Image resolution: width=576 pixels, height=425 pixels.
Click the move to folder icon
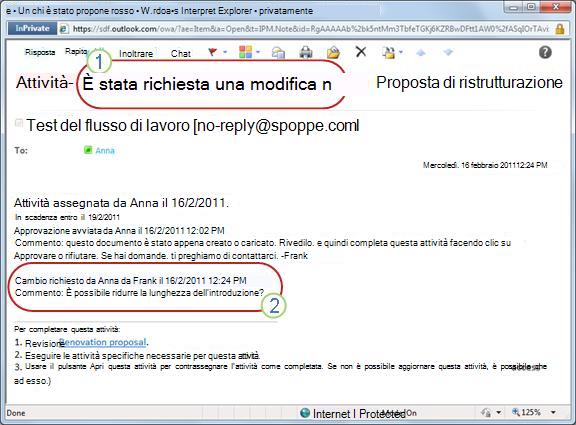[389, 53]
